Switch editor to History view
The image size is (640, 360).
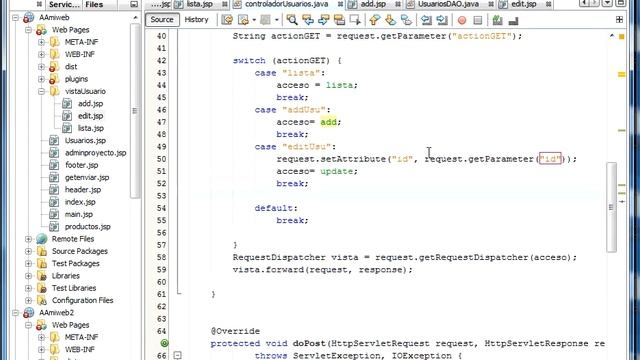[196, 20]
